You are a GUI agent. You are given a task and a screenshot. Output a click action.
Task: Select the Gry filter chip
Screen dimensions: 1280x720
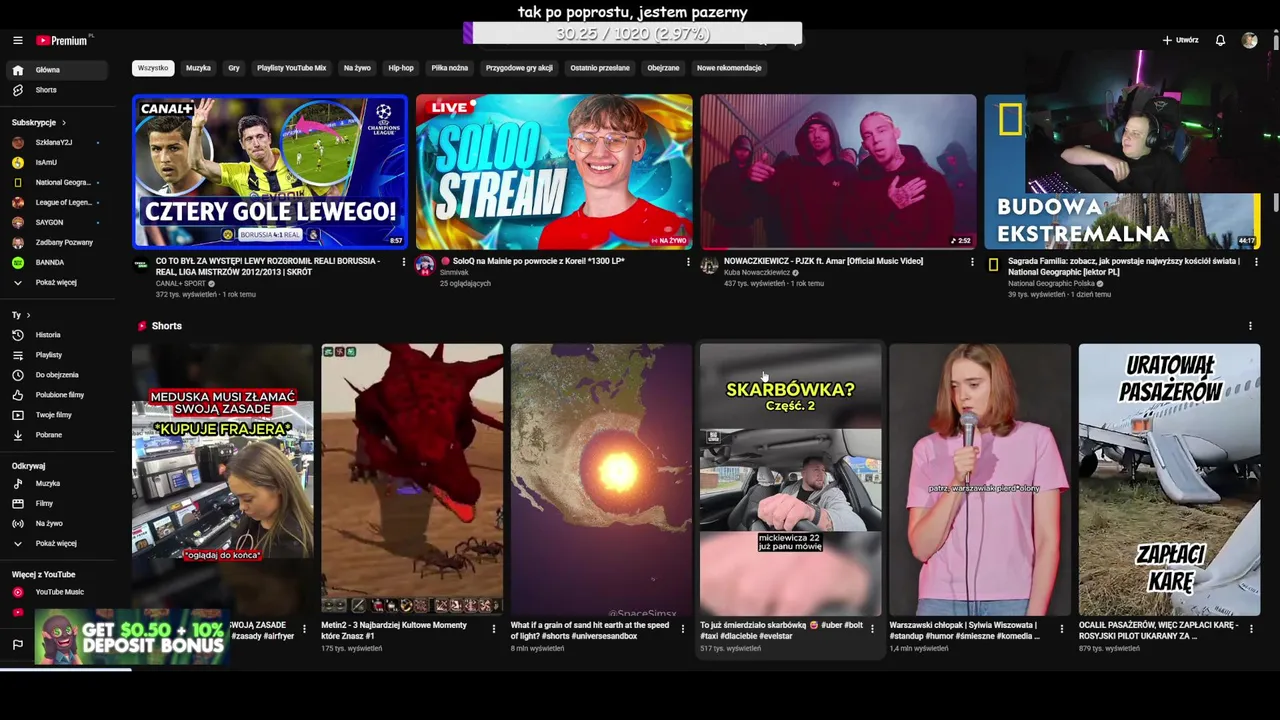pyautogui.click(x=234, y=68)
